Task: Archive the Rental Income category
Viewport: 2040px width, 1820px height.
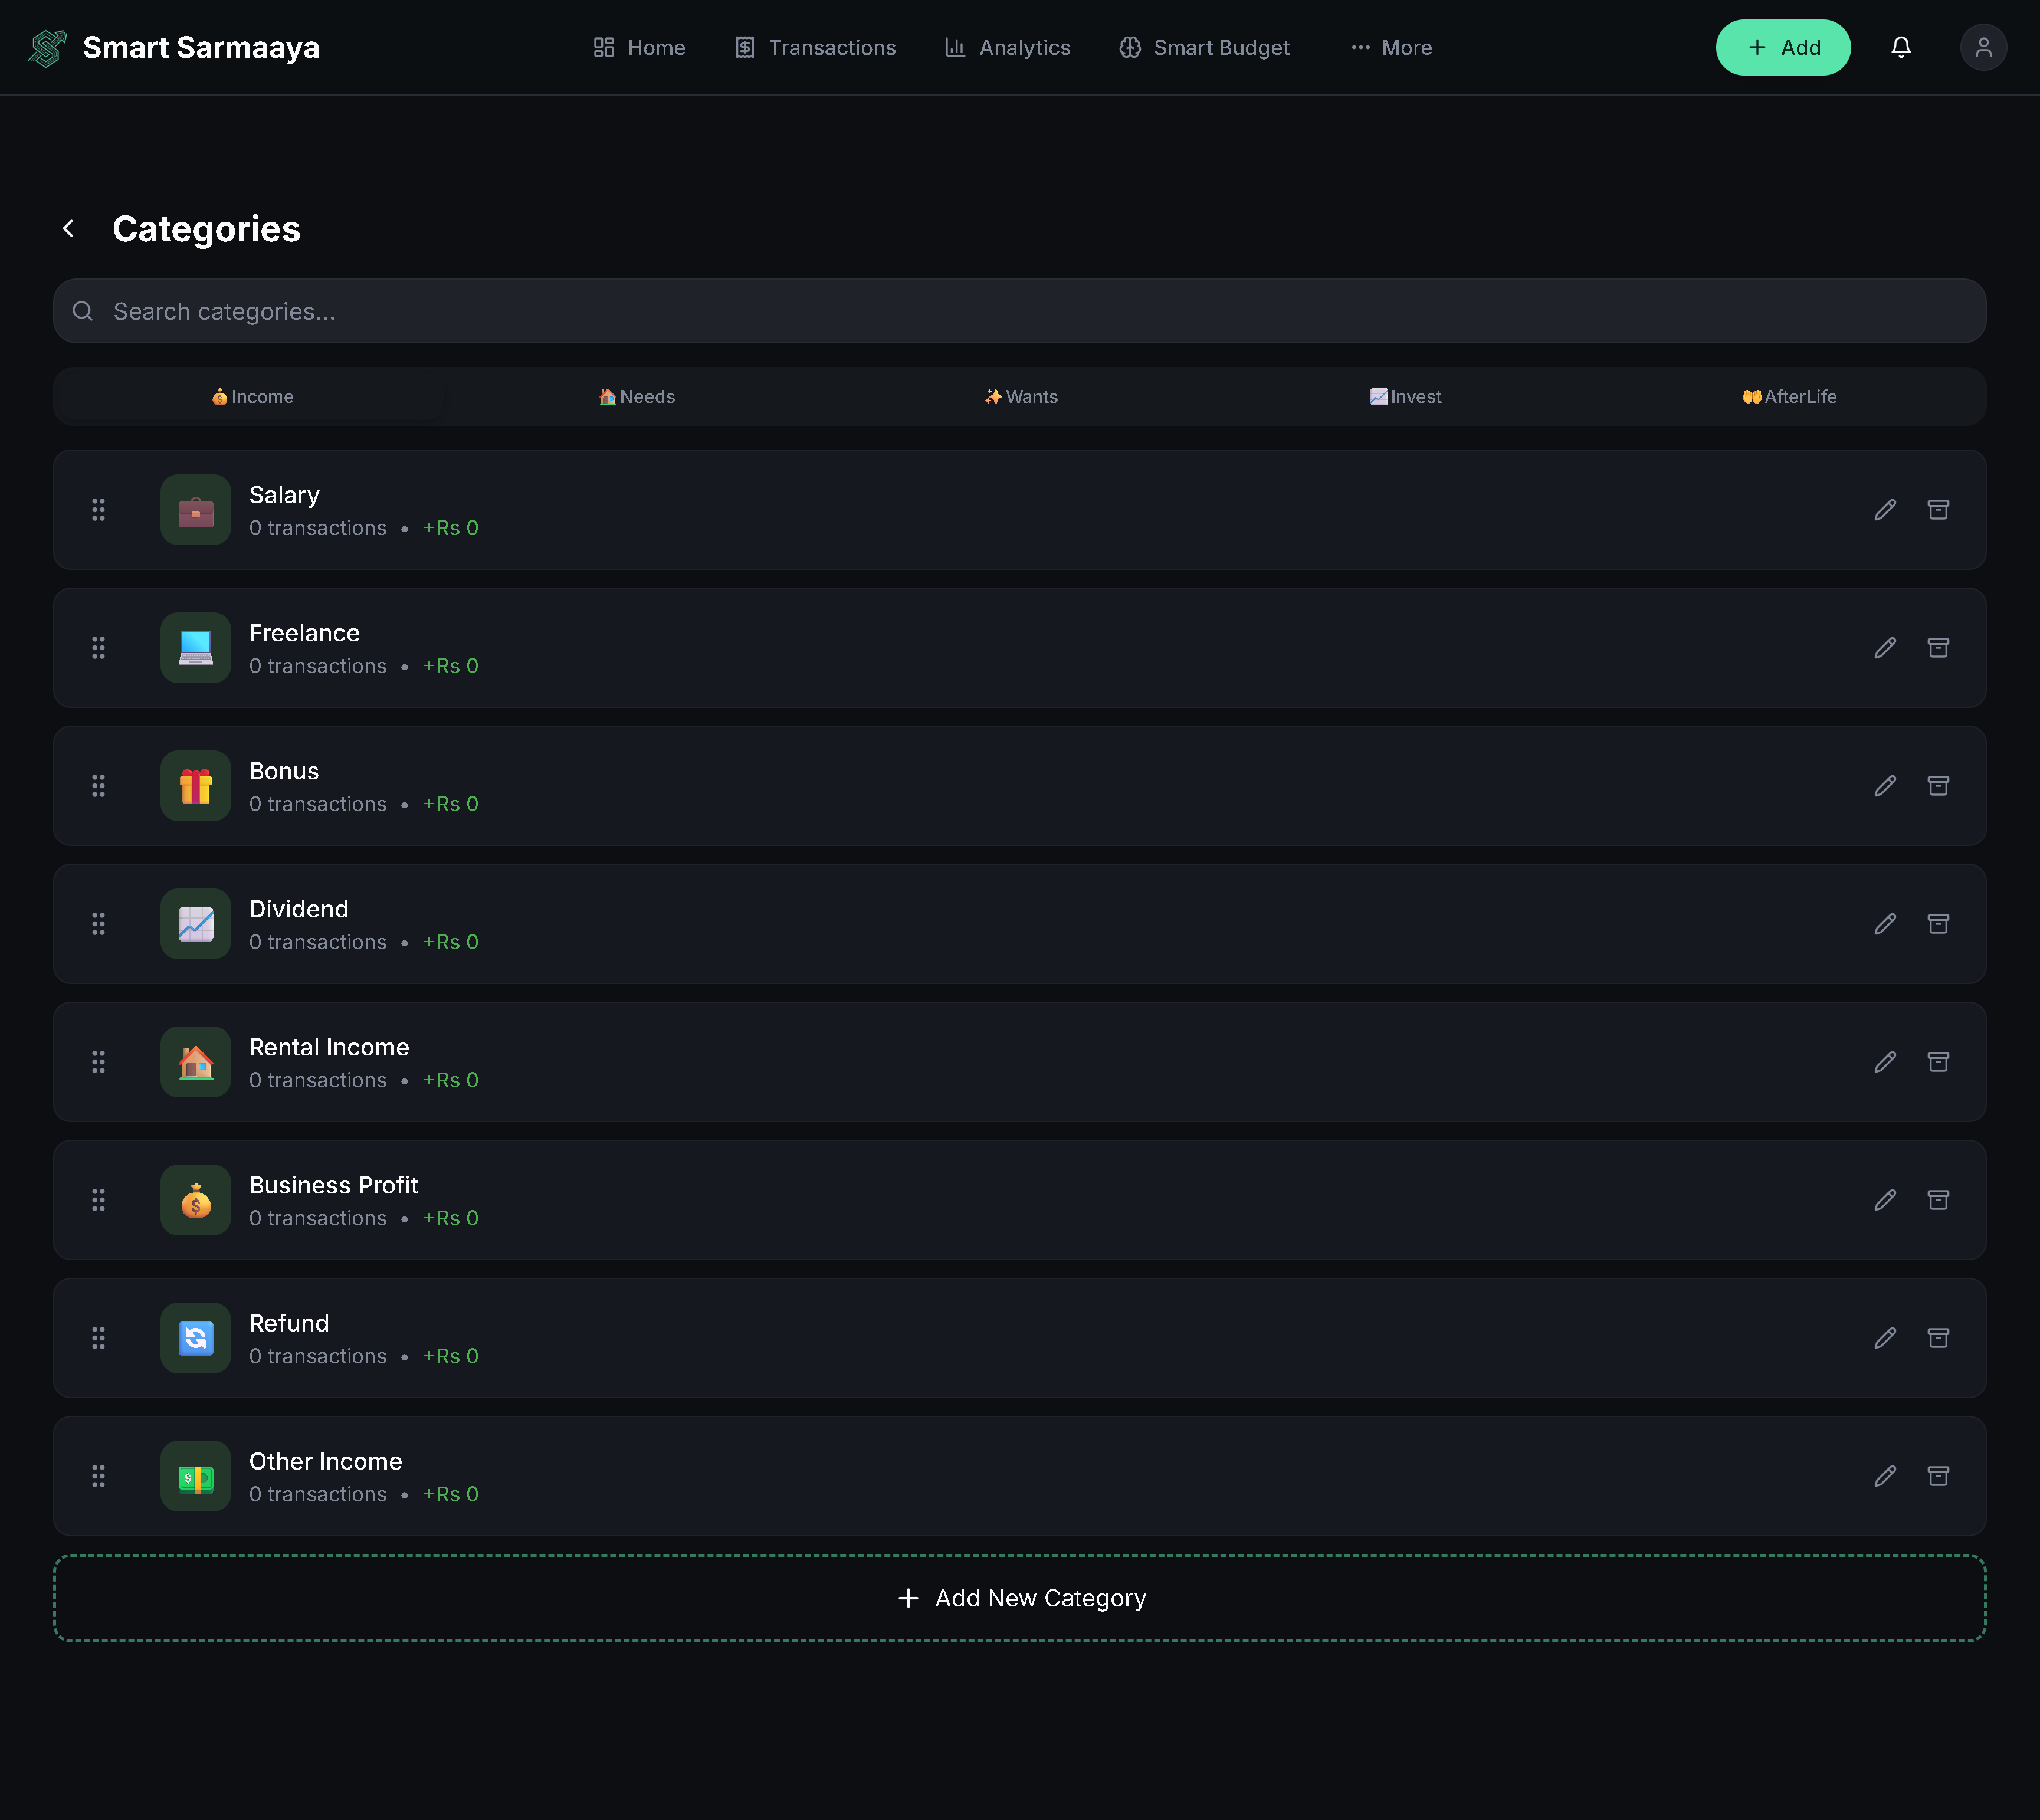Action: [1937, 1062]
